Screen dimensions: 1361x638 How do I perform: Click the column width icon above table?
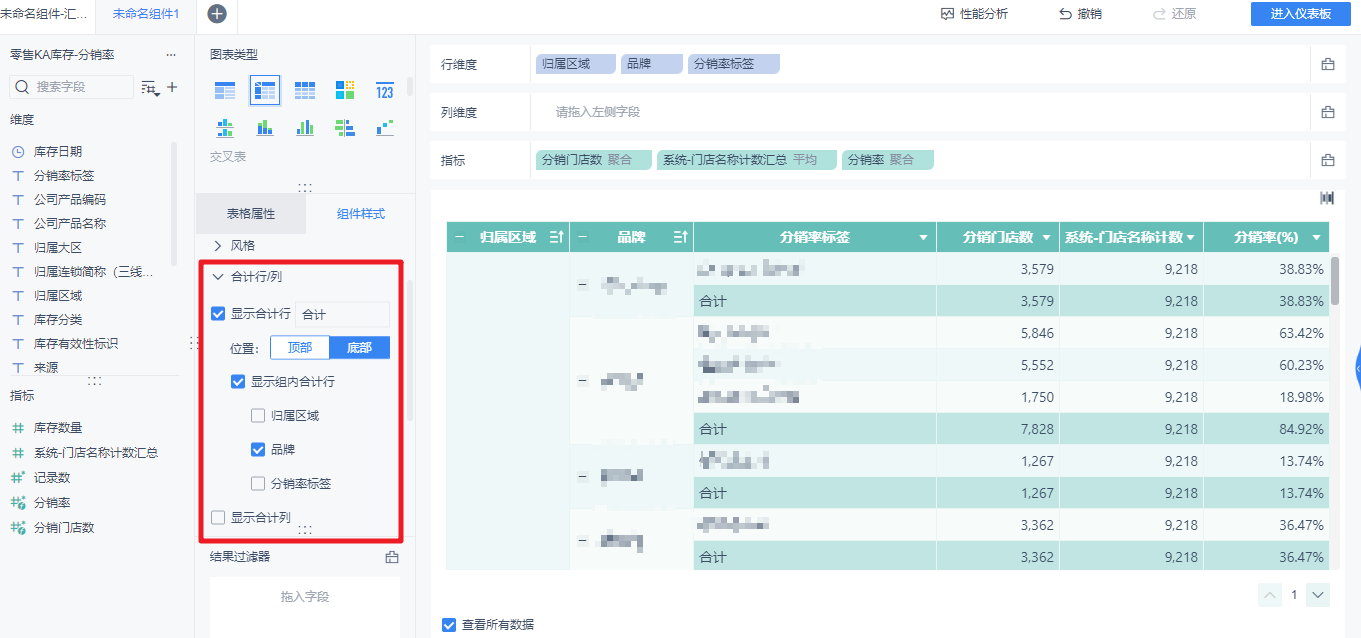(1327, 198)
